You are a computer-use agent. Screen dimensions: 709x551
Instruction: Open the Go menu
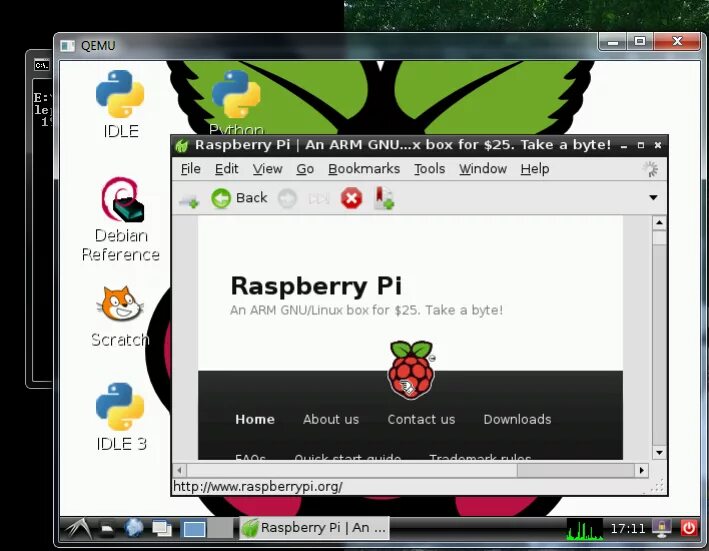coord(305,169)
